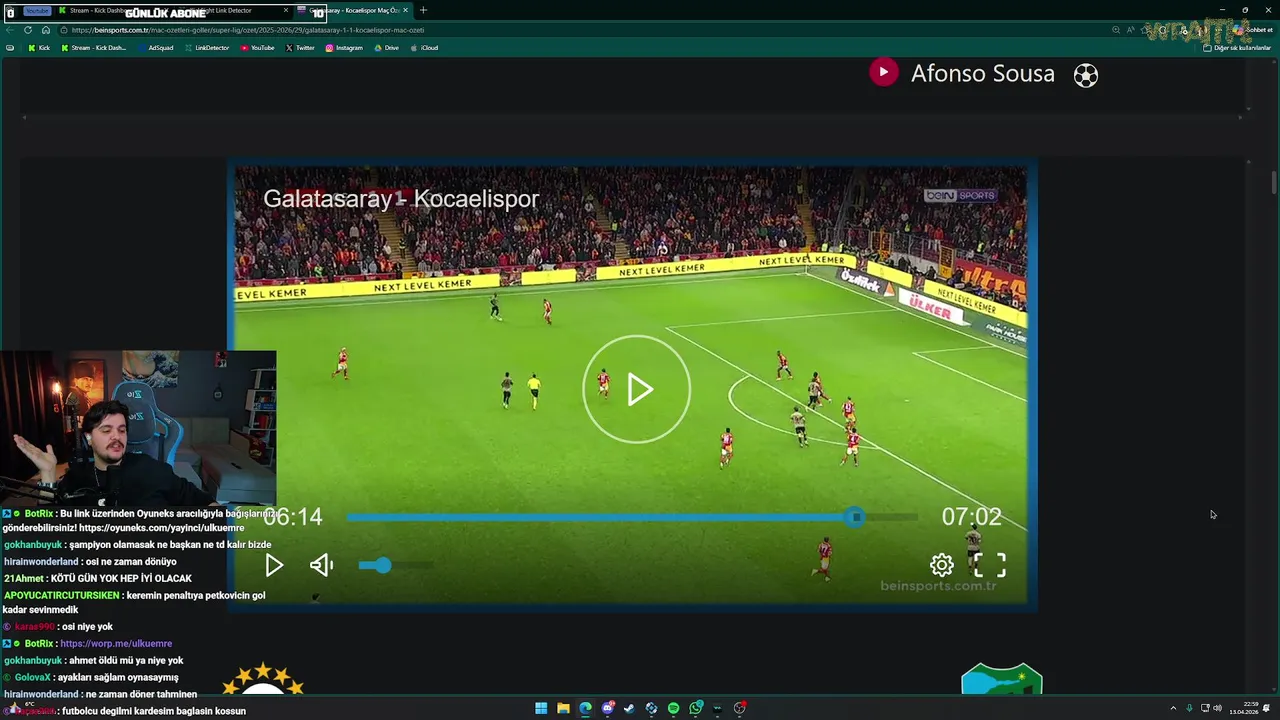Click chat username GolovaX
Screen dimensions: 1280x720
coord(33,678)
